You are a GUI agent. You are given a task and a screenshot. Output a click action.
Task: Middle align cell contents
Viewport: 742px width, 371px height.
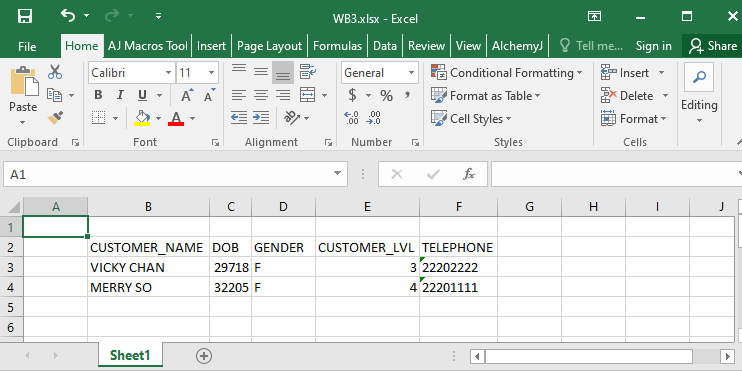(261, 72)
